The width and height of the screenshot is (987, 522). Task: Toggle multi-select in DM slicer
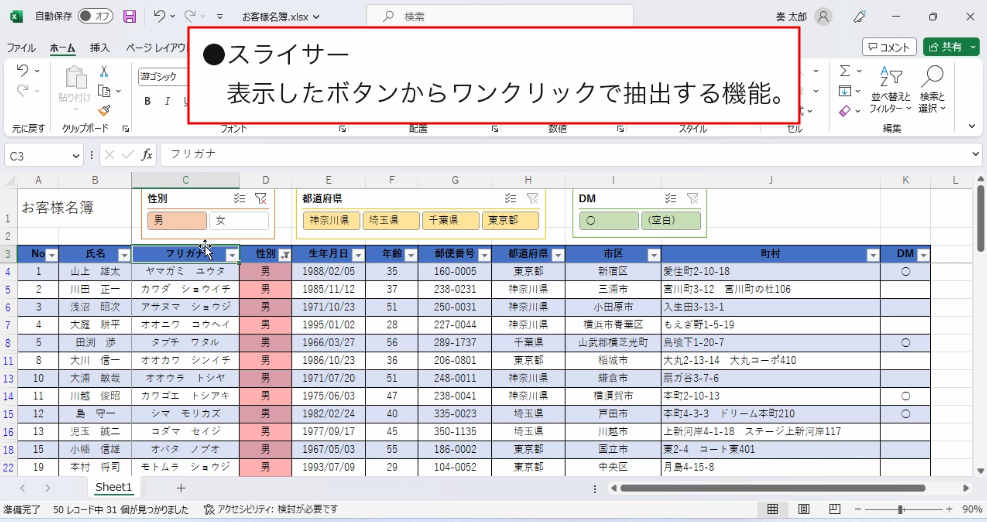tap(671, 198)
